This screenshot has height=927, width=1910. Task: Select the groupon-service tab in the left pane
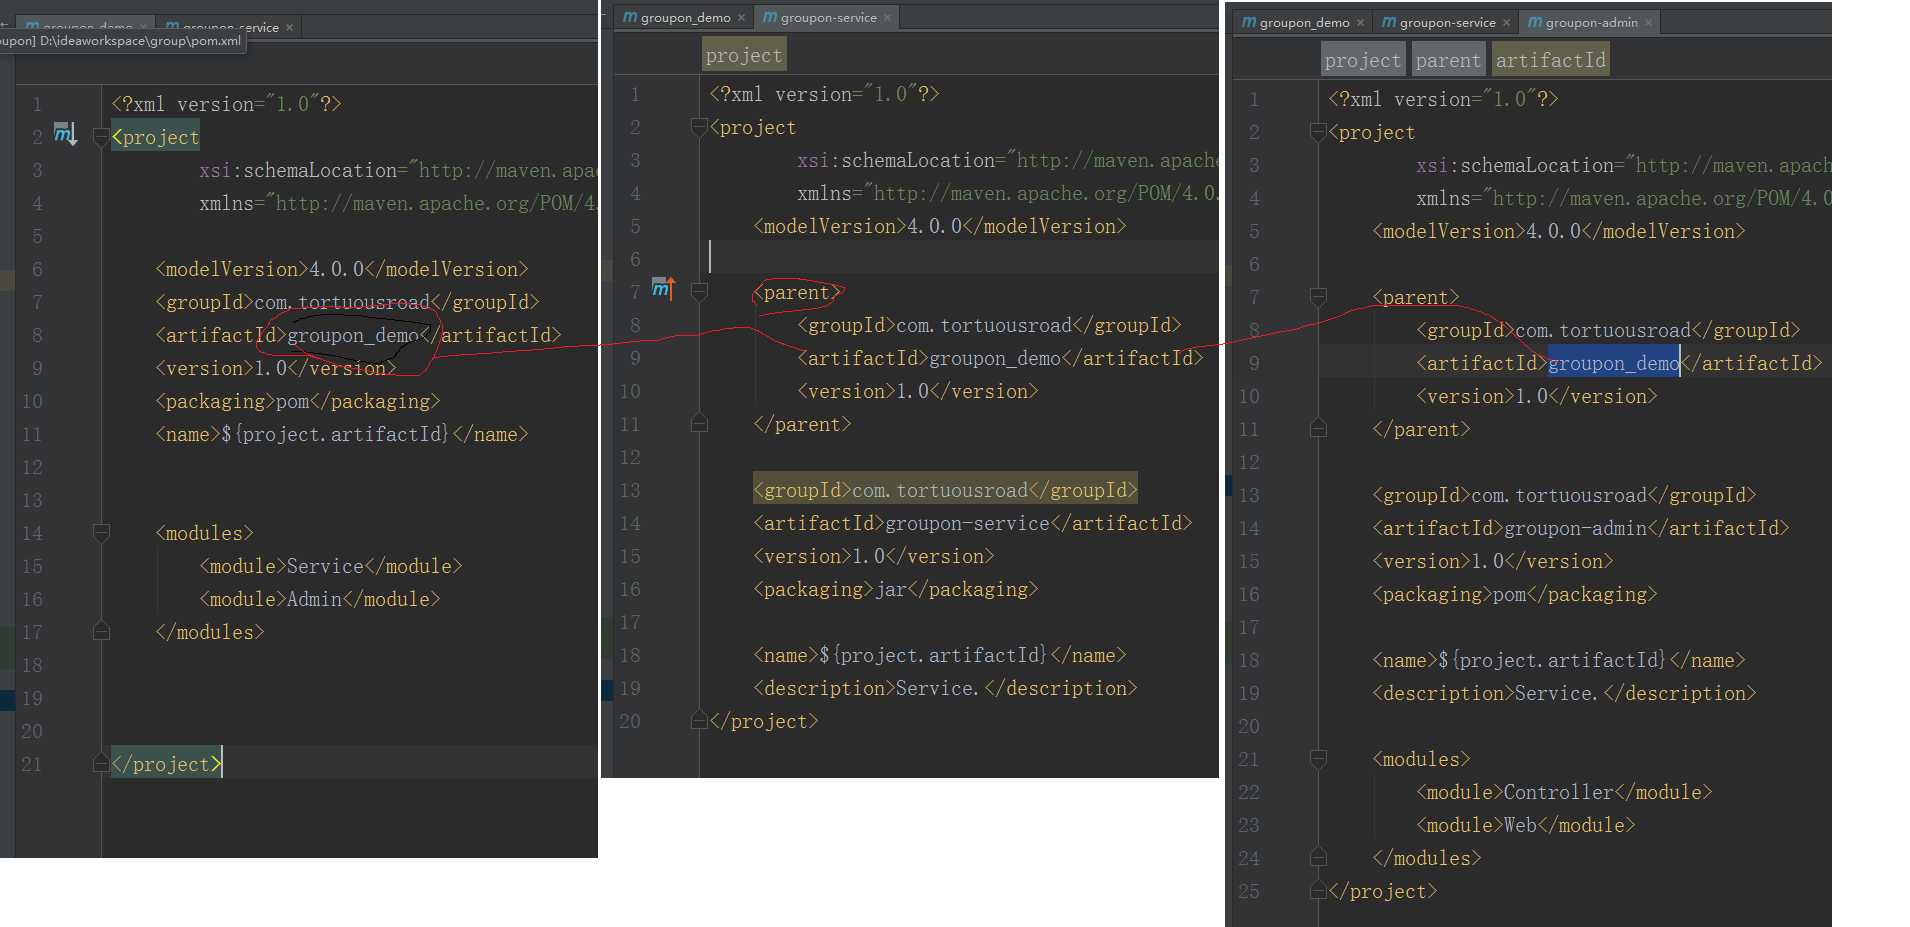[x=230, y=28]
